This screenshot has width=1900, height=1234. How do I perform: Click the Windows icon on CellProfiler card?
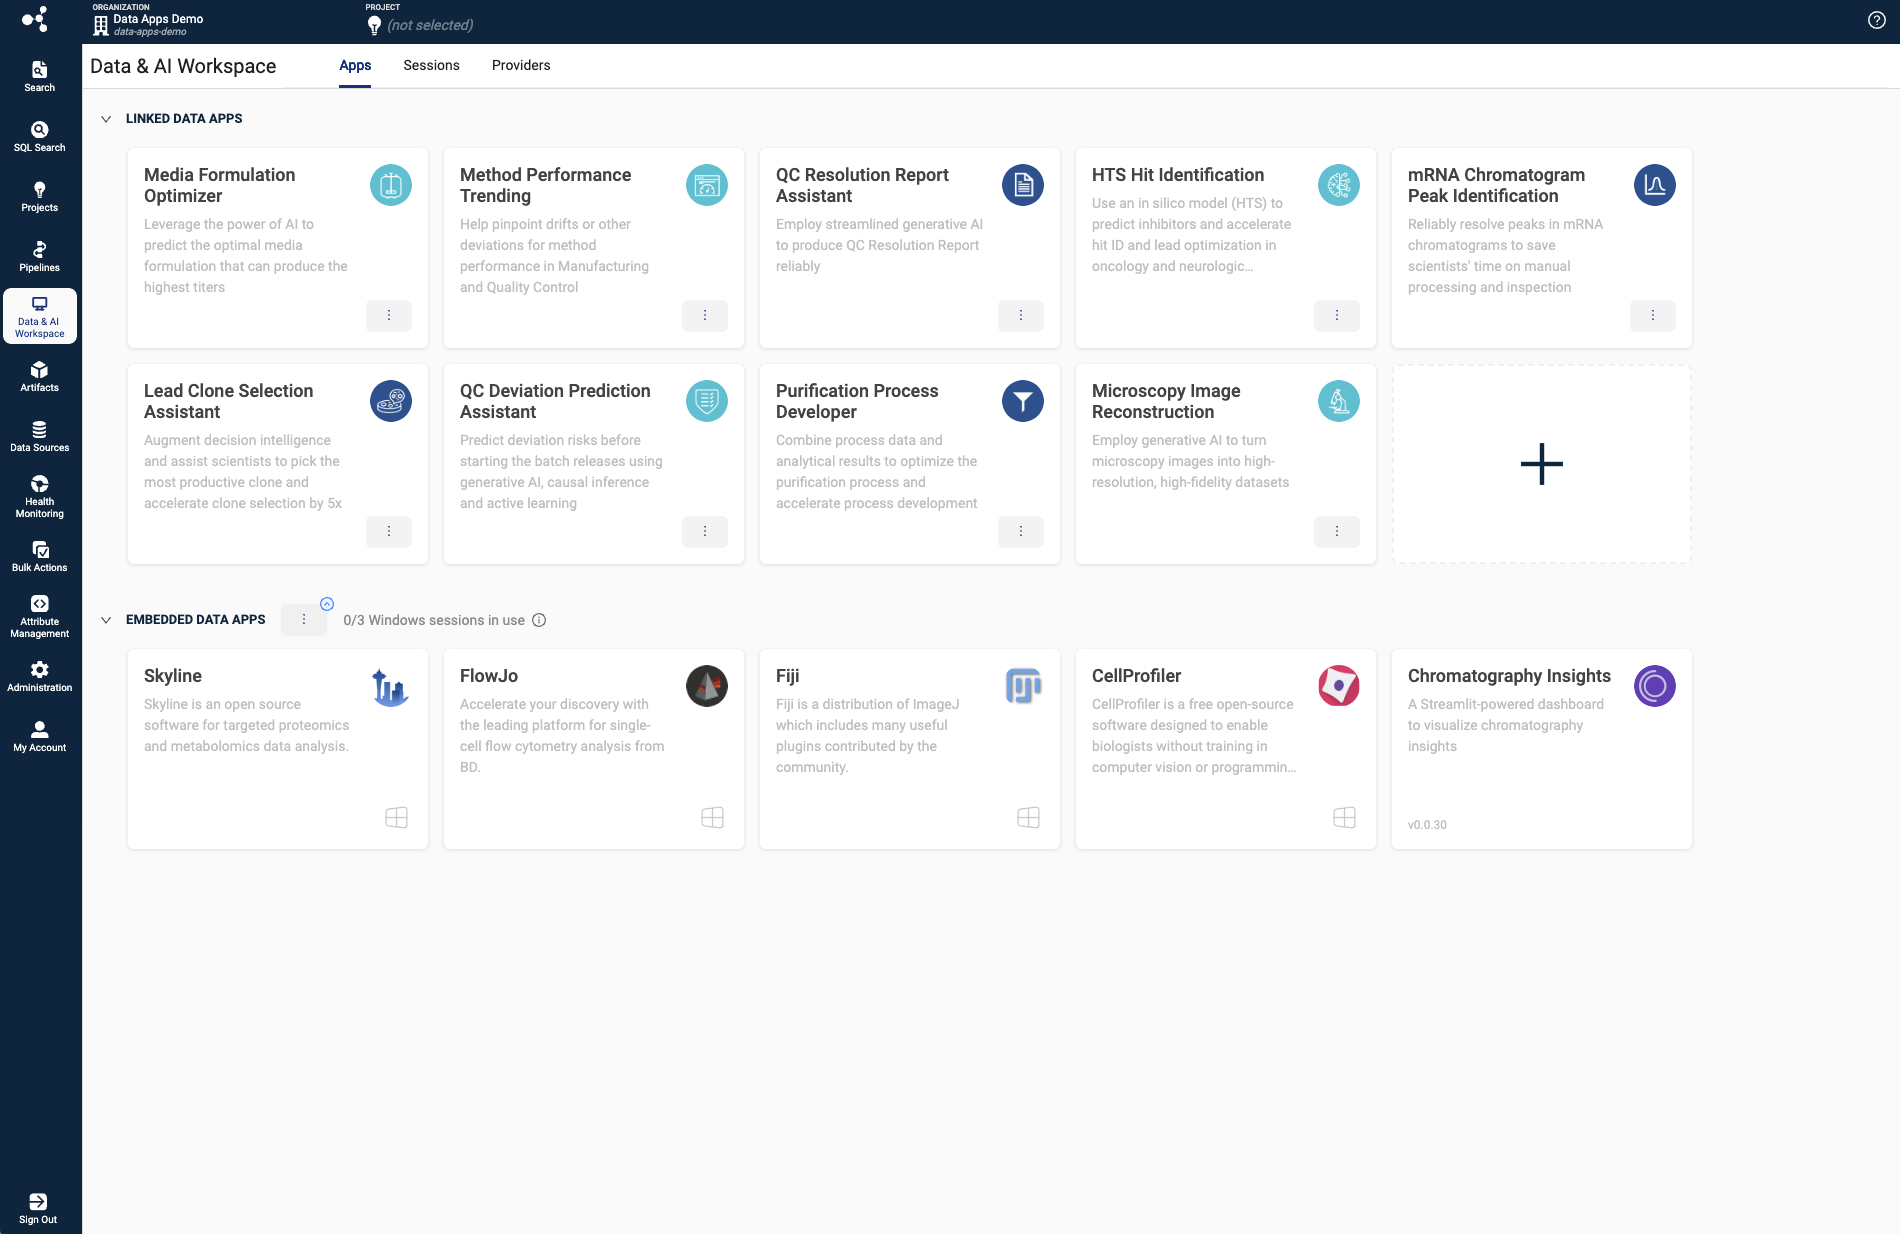pyautogui.click(x=1345, y=818)
